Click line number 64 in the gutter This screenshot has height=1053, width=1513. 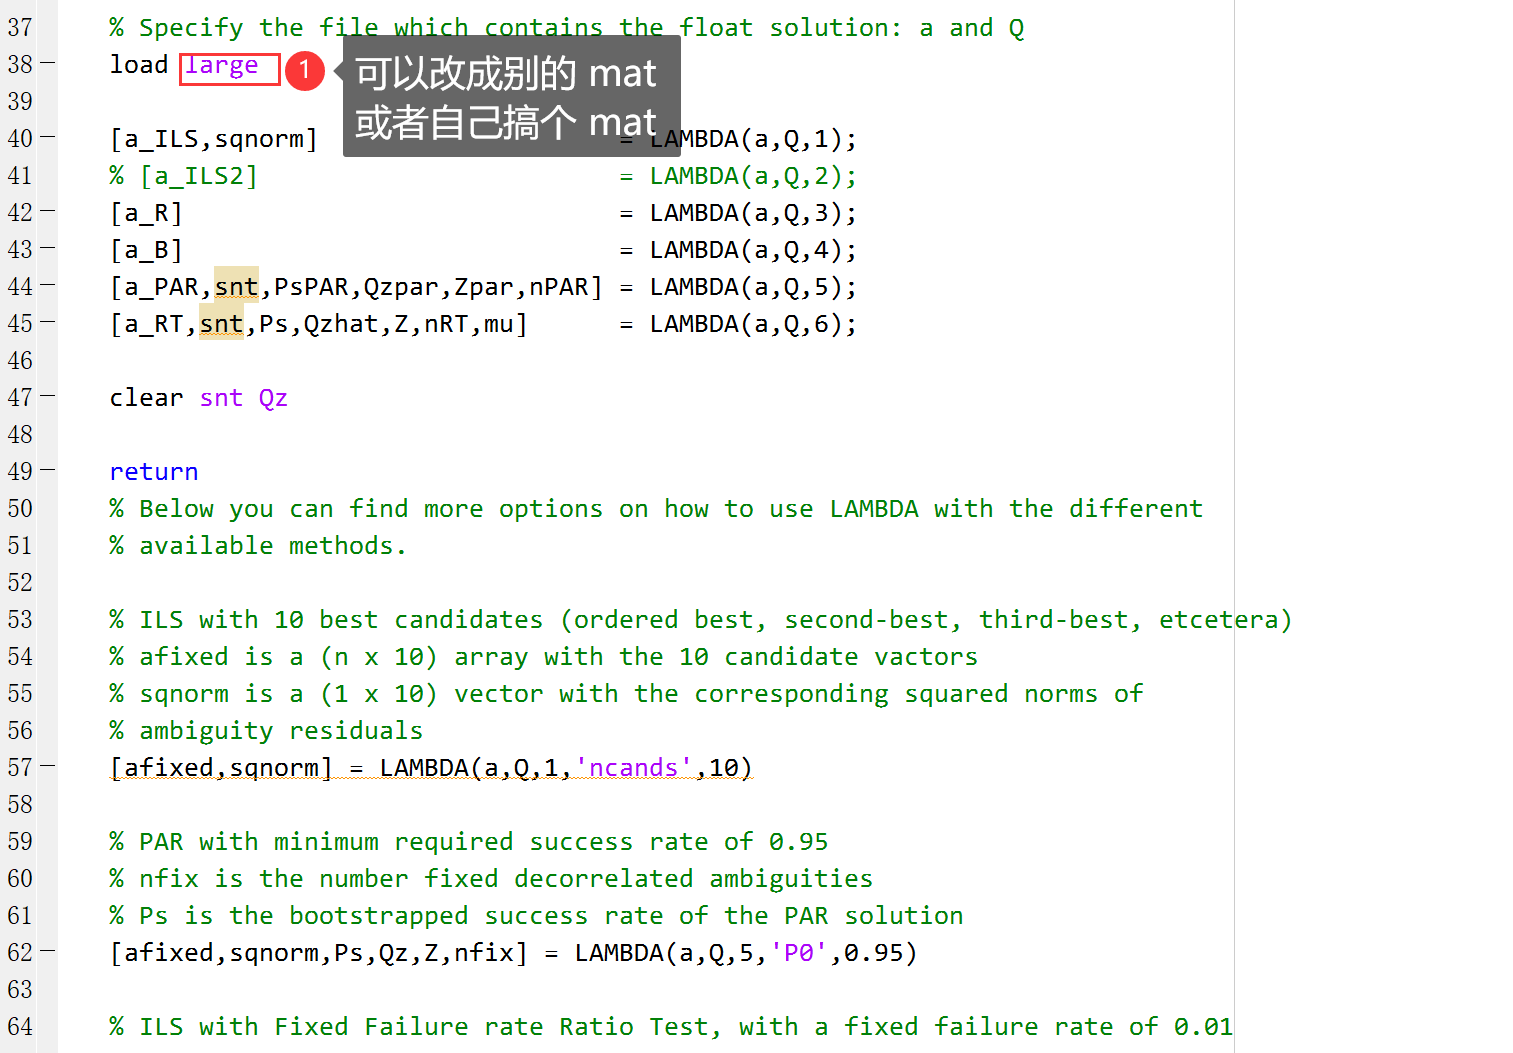pos(20,1027)
